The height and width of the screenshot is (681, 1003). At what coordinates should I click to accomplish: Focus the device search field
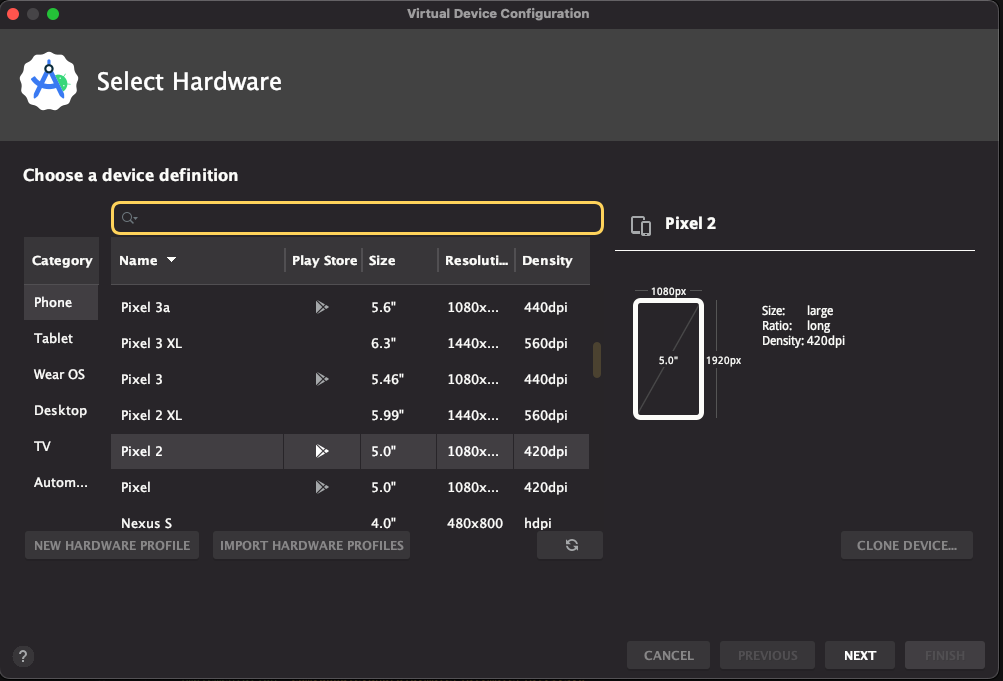coord(358,218)
